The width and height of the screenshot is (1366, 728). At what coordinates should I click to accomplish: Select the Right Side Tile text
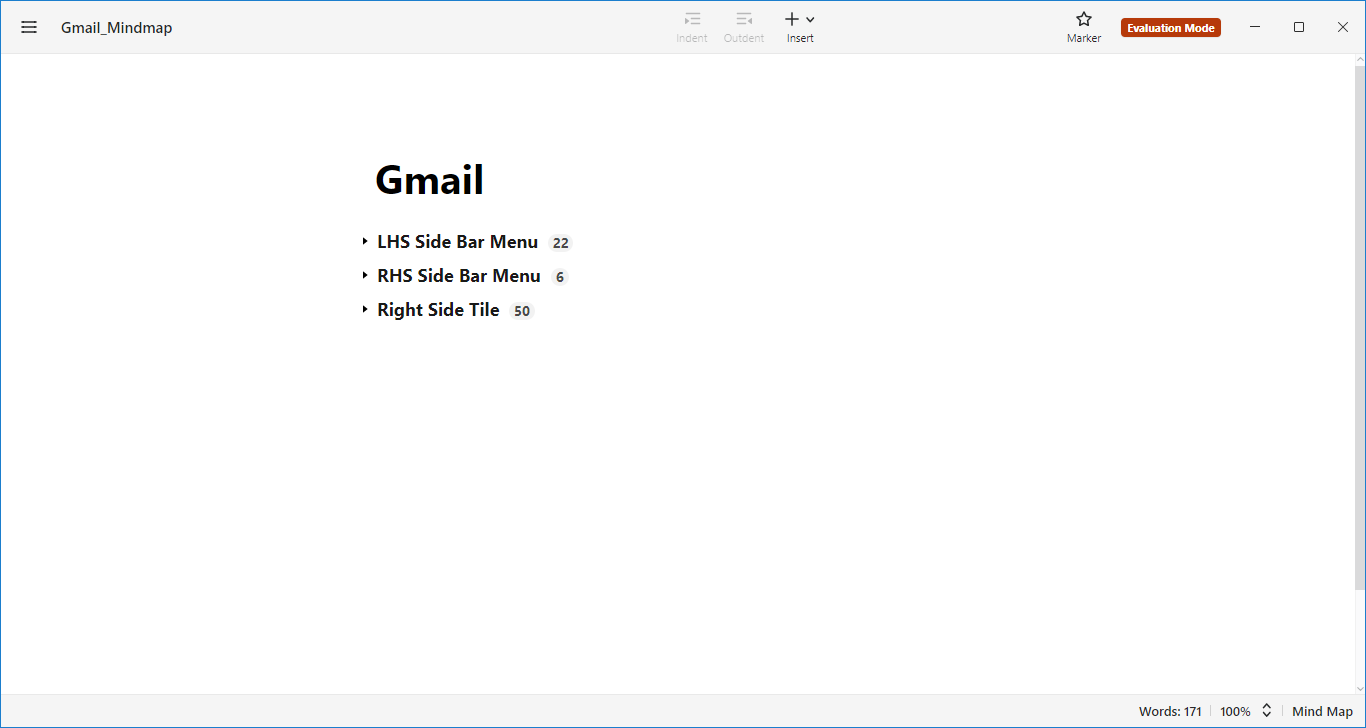coord(438,310)
